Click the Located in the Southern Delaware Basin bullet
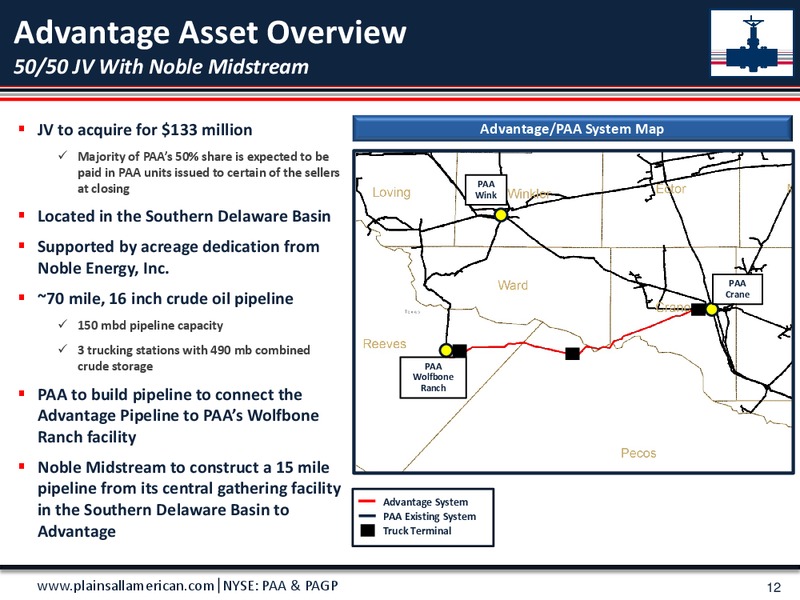The height and width of the screenshot is (600, 800). tap(184, 216)
